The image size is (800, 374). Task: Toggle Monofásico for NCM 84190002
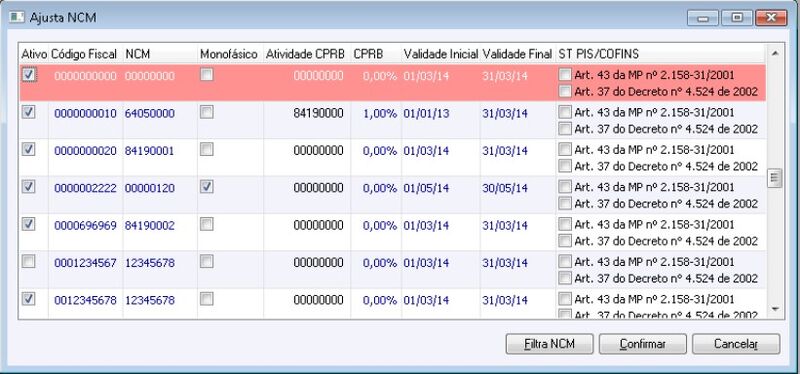click(207, 225)
